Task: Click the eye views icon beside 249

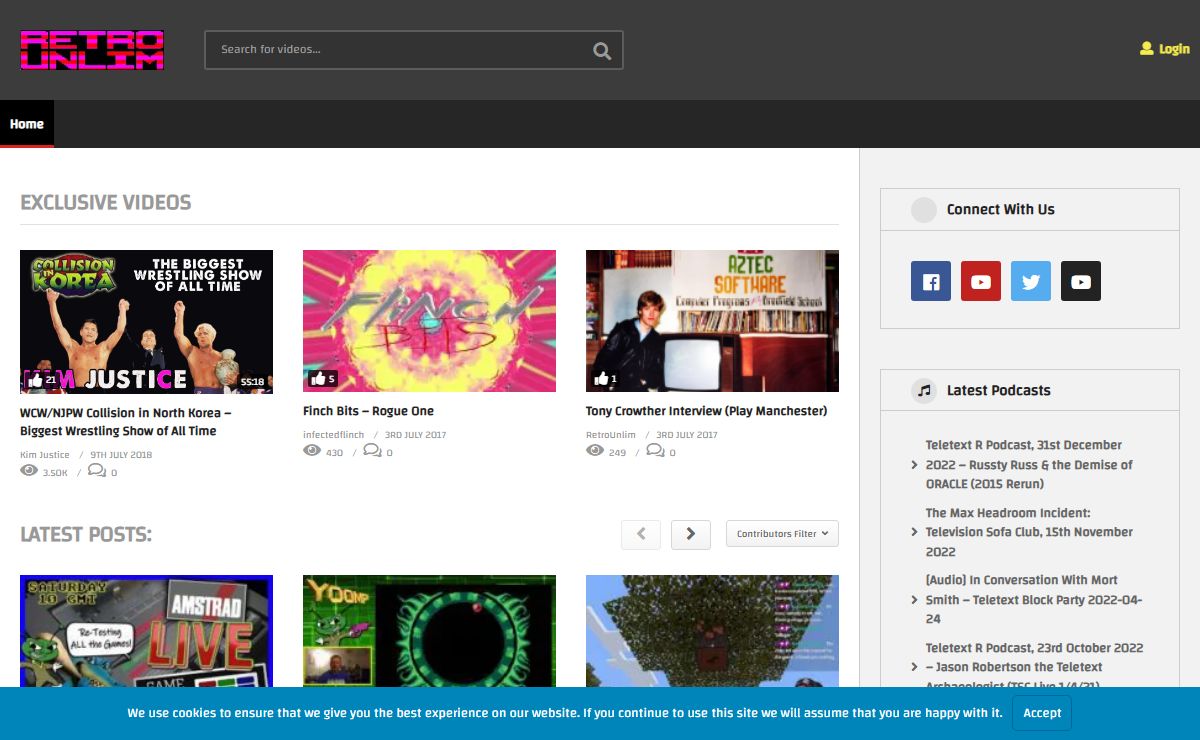Action: (x=595, y=451)
